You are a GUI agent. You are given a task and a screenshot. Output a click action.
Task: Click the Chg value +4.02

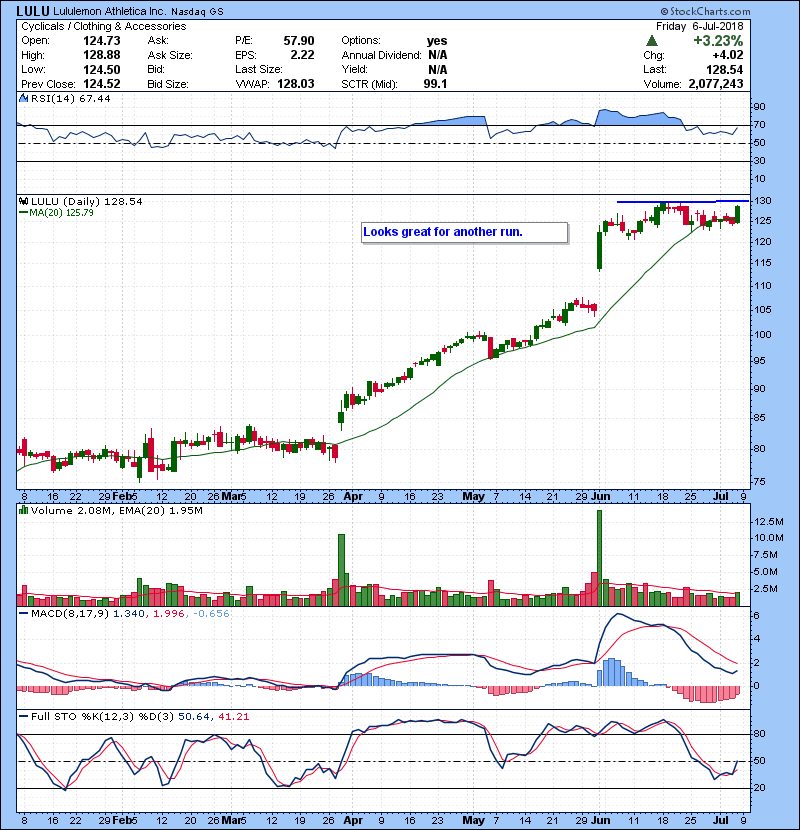727,55
